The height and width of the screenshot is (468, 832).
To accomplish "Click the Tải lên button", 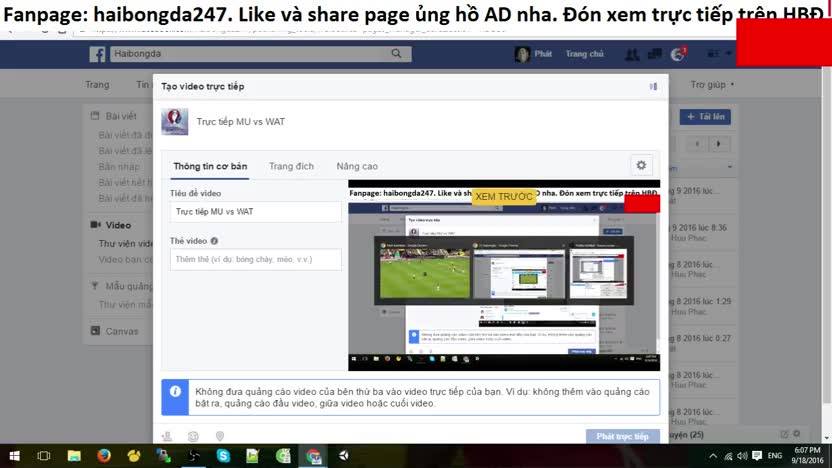I will [x=705, y=117].
